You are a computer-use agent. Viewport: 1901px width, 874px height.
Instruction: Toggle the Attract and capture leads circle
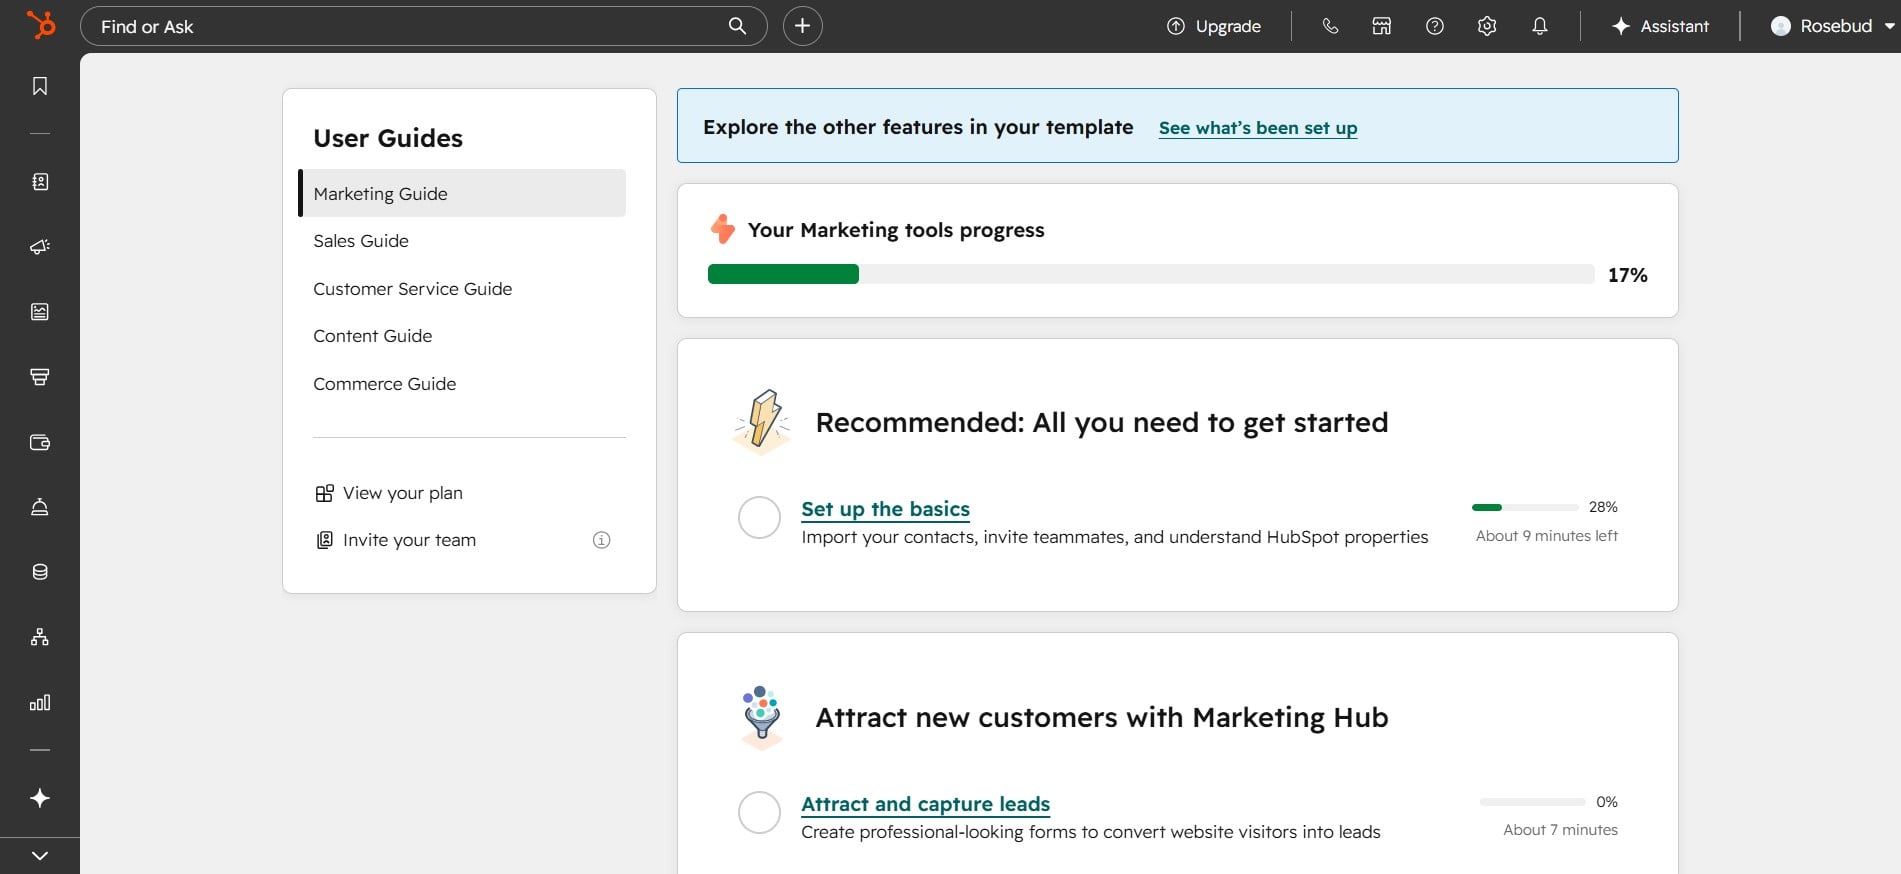click(x=759, y=813)
